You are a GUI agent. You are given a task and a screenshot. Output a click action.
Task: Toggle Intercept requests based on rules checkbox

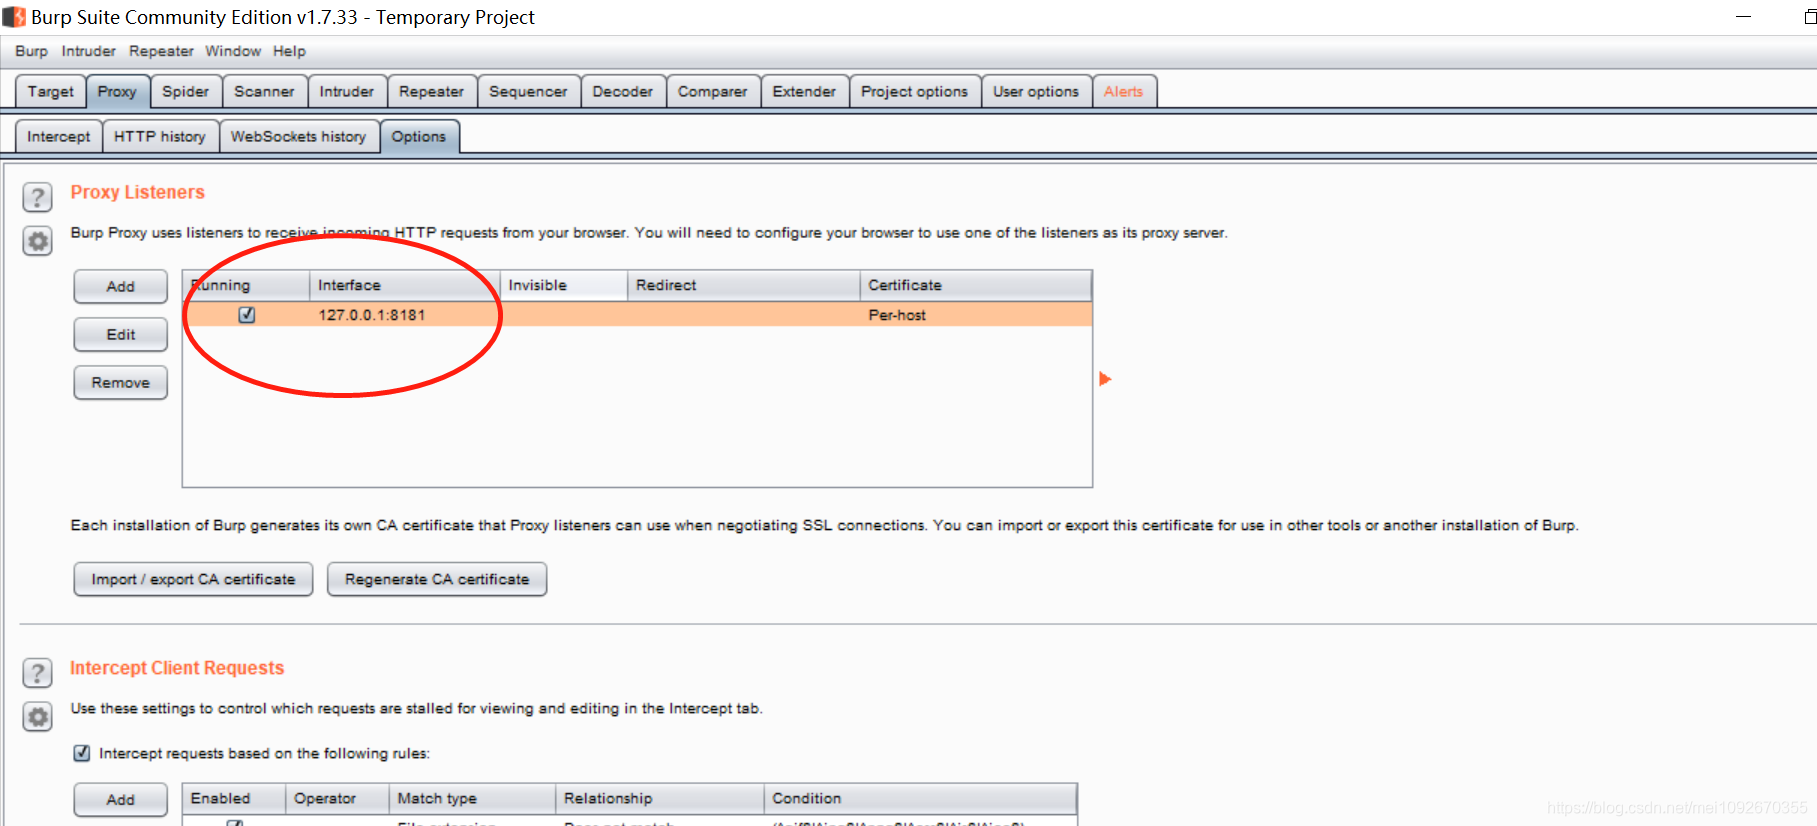(82, 753)
